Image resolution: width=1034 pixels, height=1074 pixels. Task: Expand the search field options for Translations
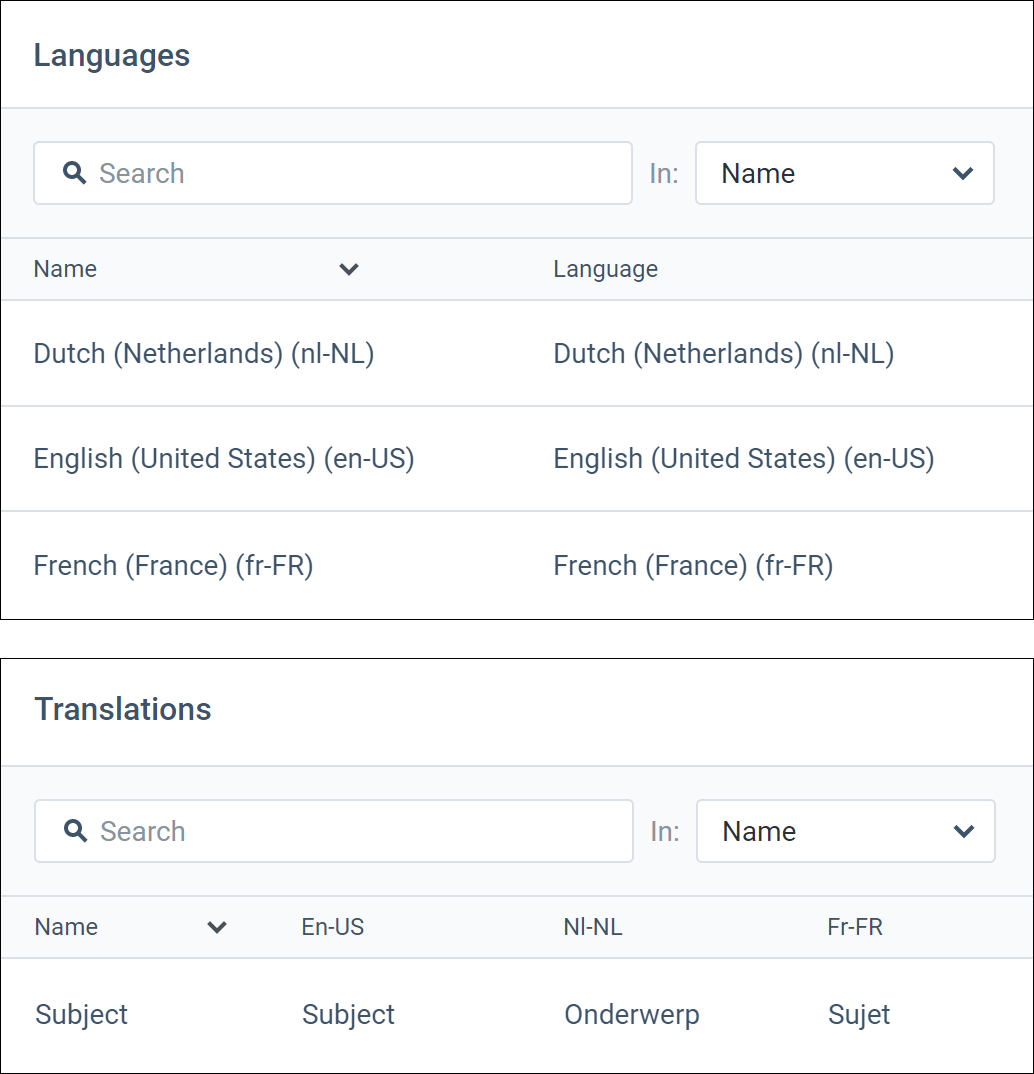tap(845, 831)
